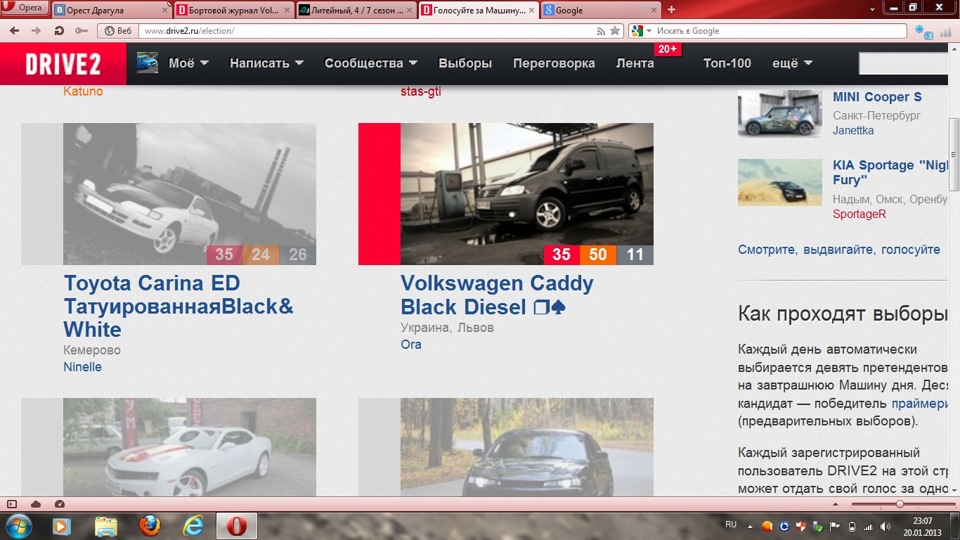Image resolution: width=960 pixels, height=540 pixels.
Task: Open the closed tabs list arrow
Action: coord(872,9)
